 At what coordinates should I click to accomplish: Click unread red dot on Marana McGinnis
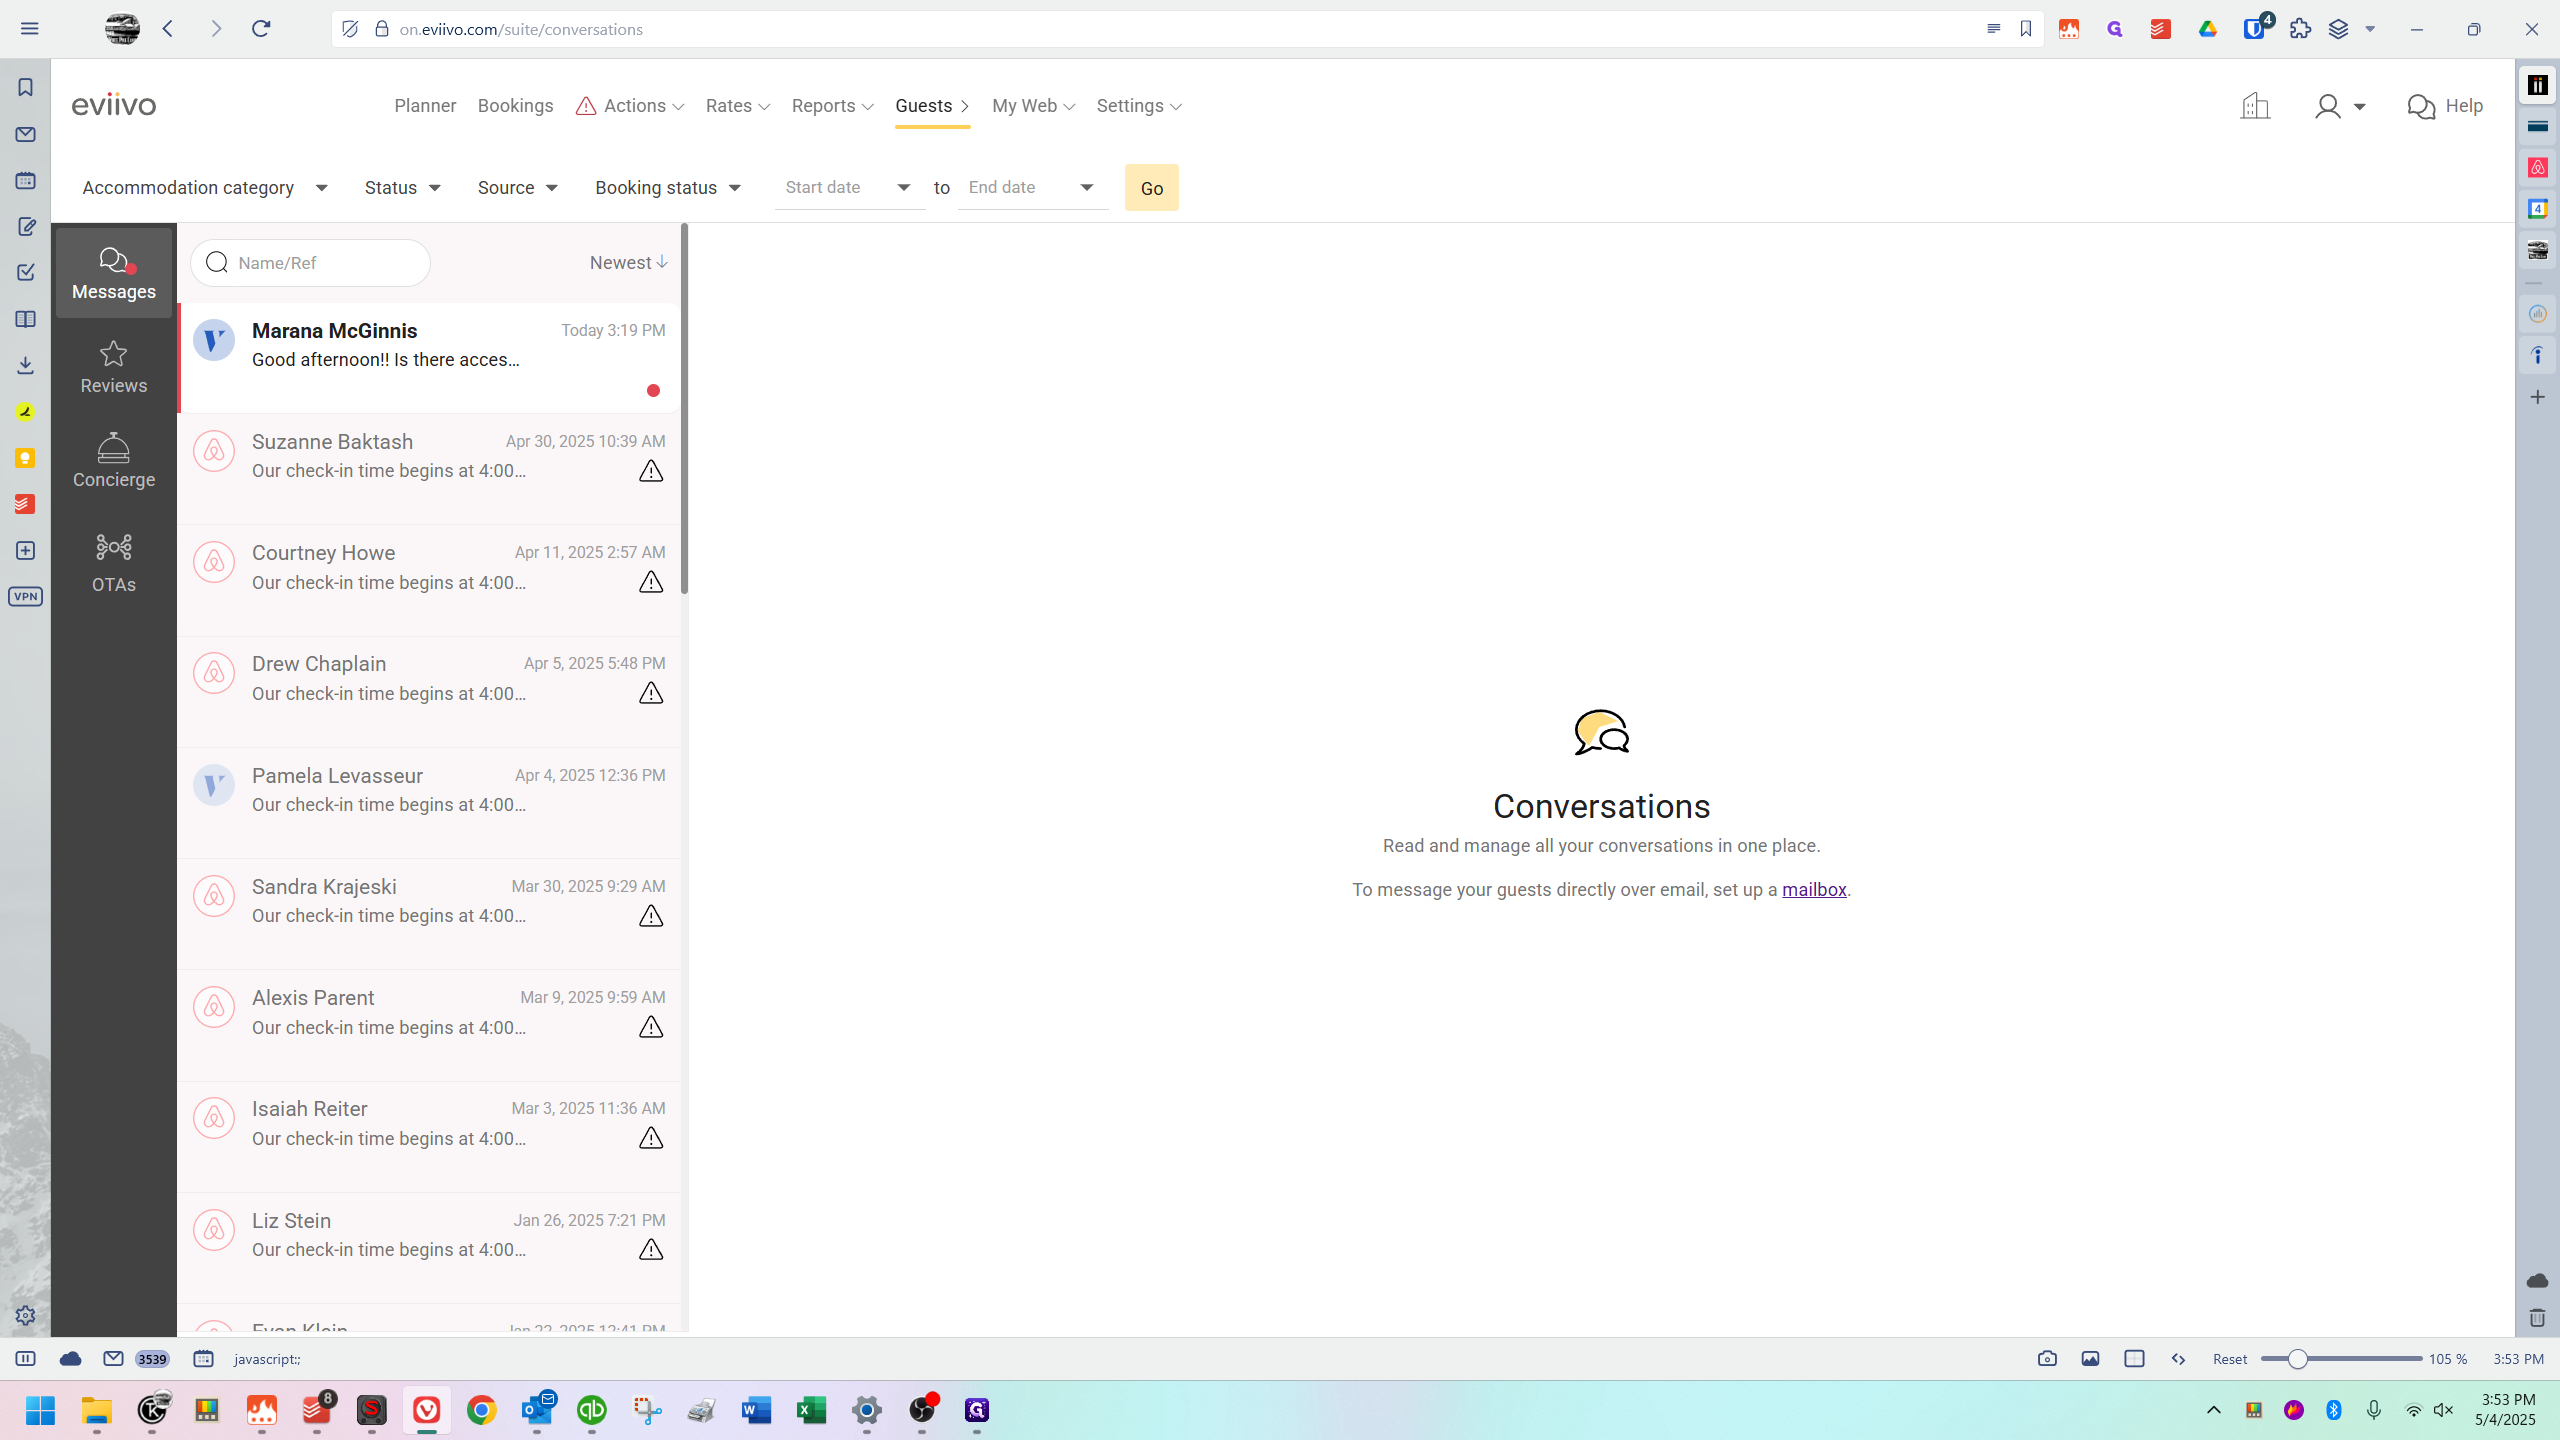click(x=653, y=391)
